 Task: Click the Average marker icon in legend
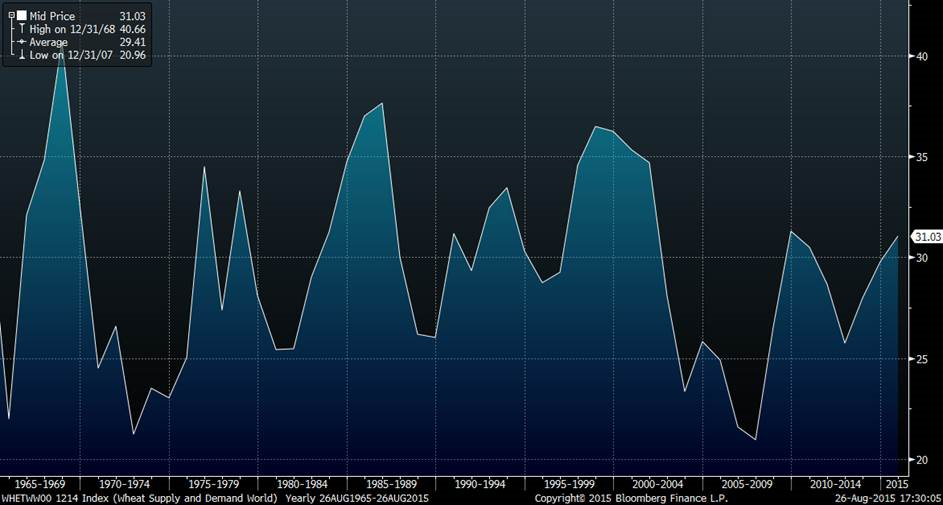(21, 42)
